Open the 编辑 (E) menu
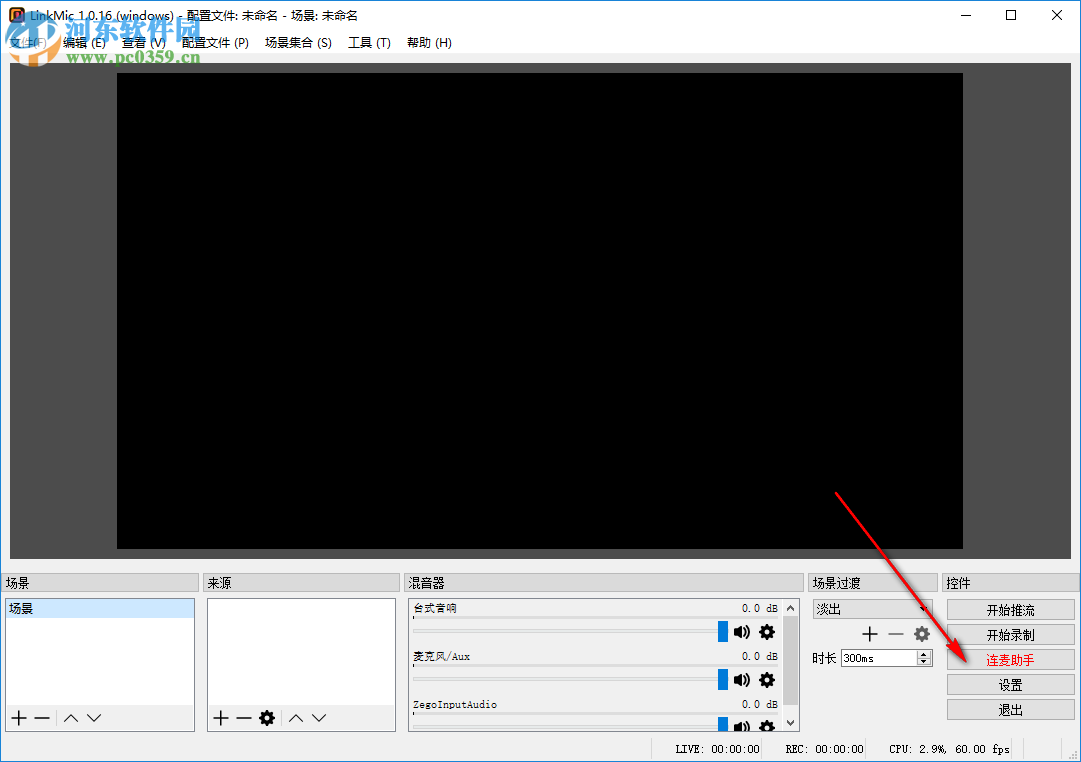This screenshot has width=1081, height=762. pyautogui.click(x=84, y=43)
